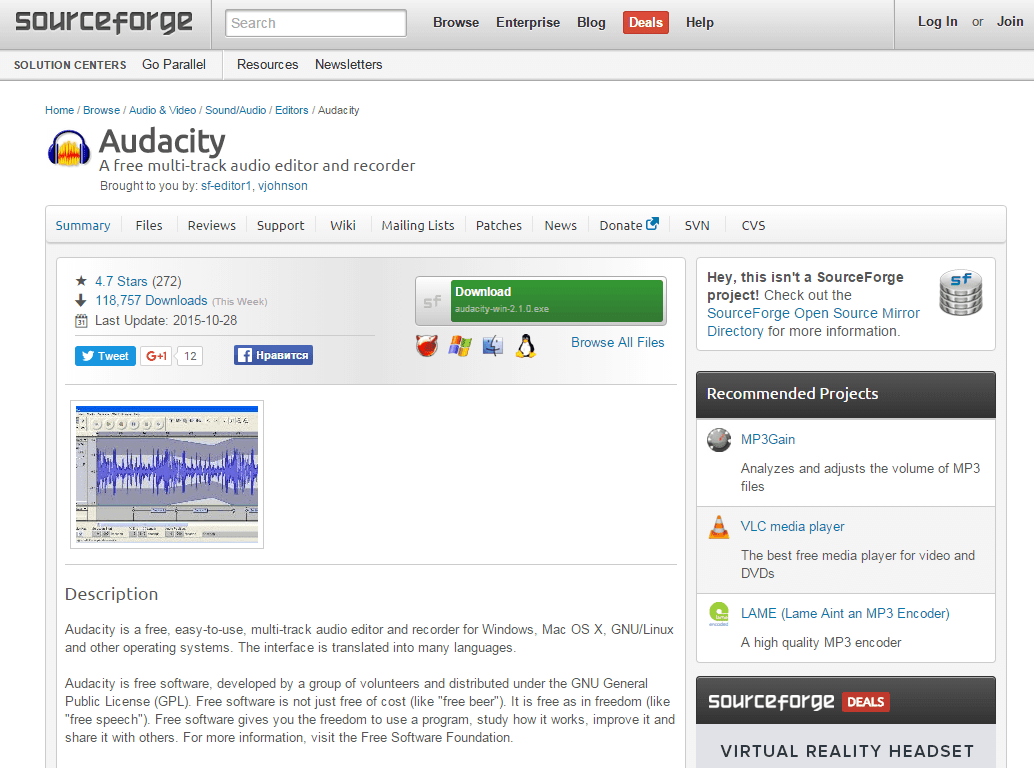Open the VLC media player link

[792, 527]
